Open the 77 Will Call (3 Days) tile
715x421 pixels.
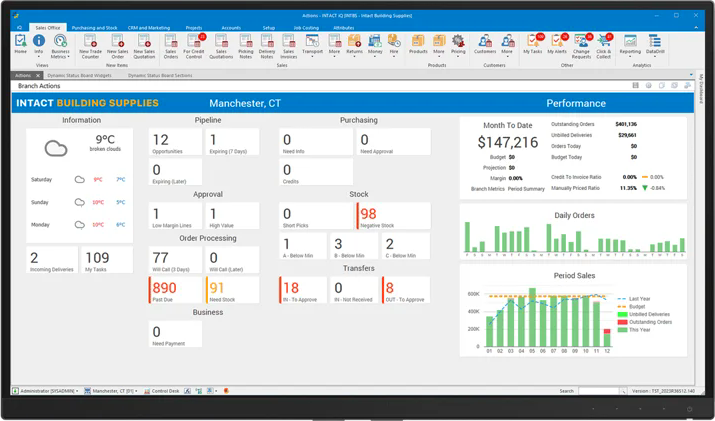point(175,260)
